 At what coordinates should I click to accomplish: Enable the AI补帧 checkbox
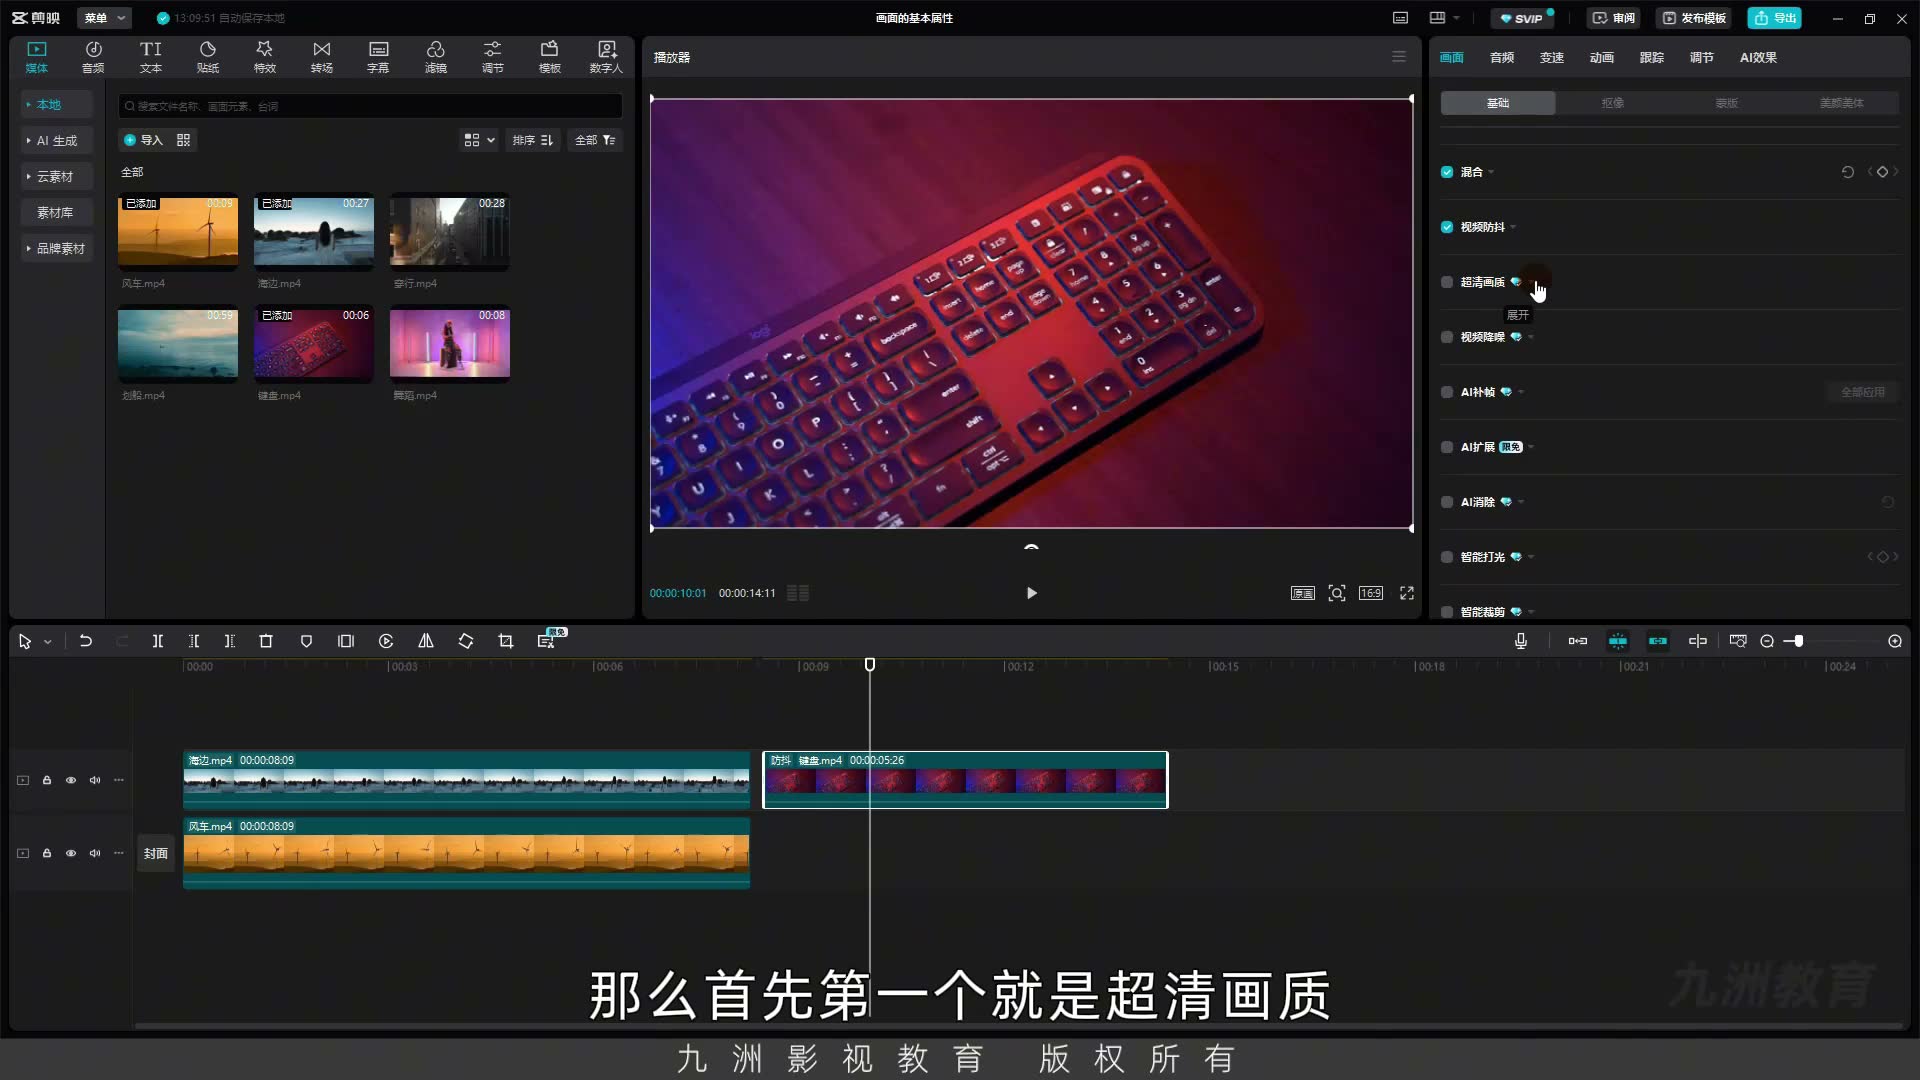(x=1447, y=392)
